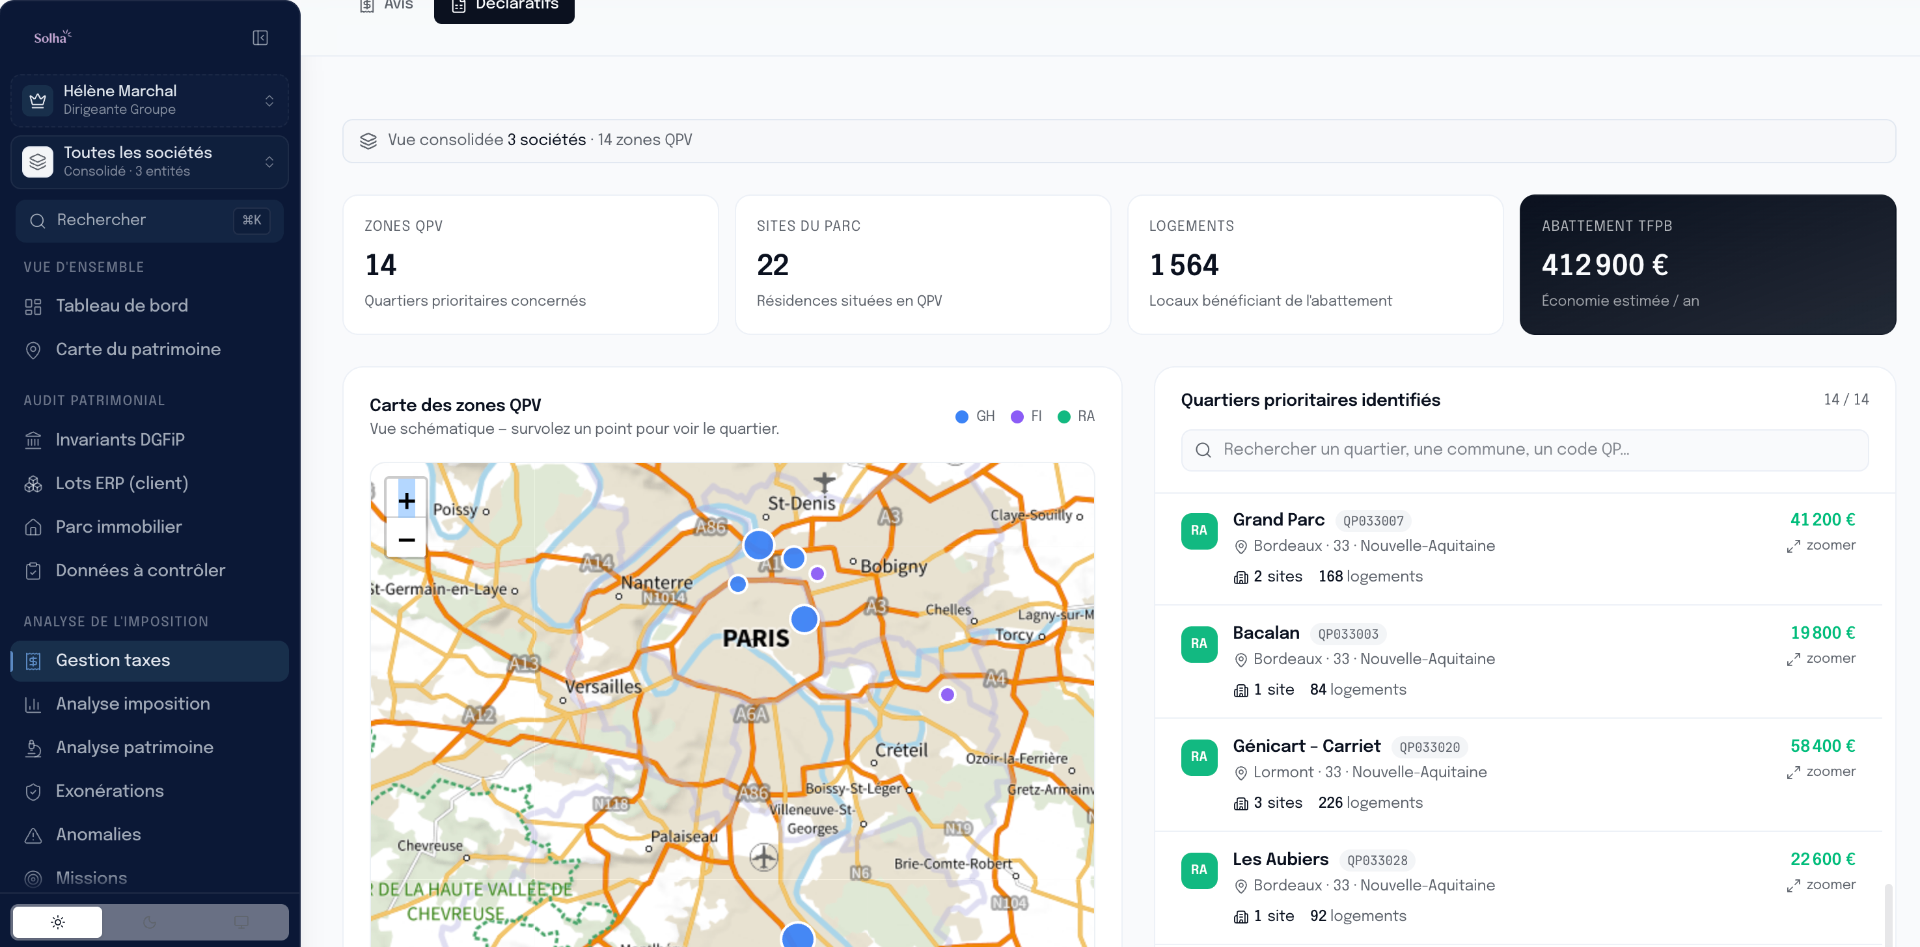The image size is (1920, 947).
Task: Click the Parc immobilier house icon
Action: (33, 527)
